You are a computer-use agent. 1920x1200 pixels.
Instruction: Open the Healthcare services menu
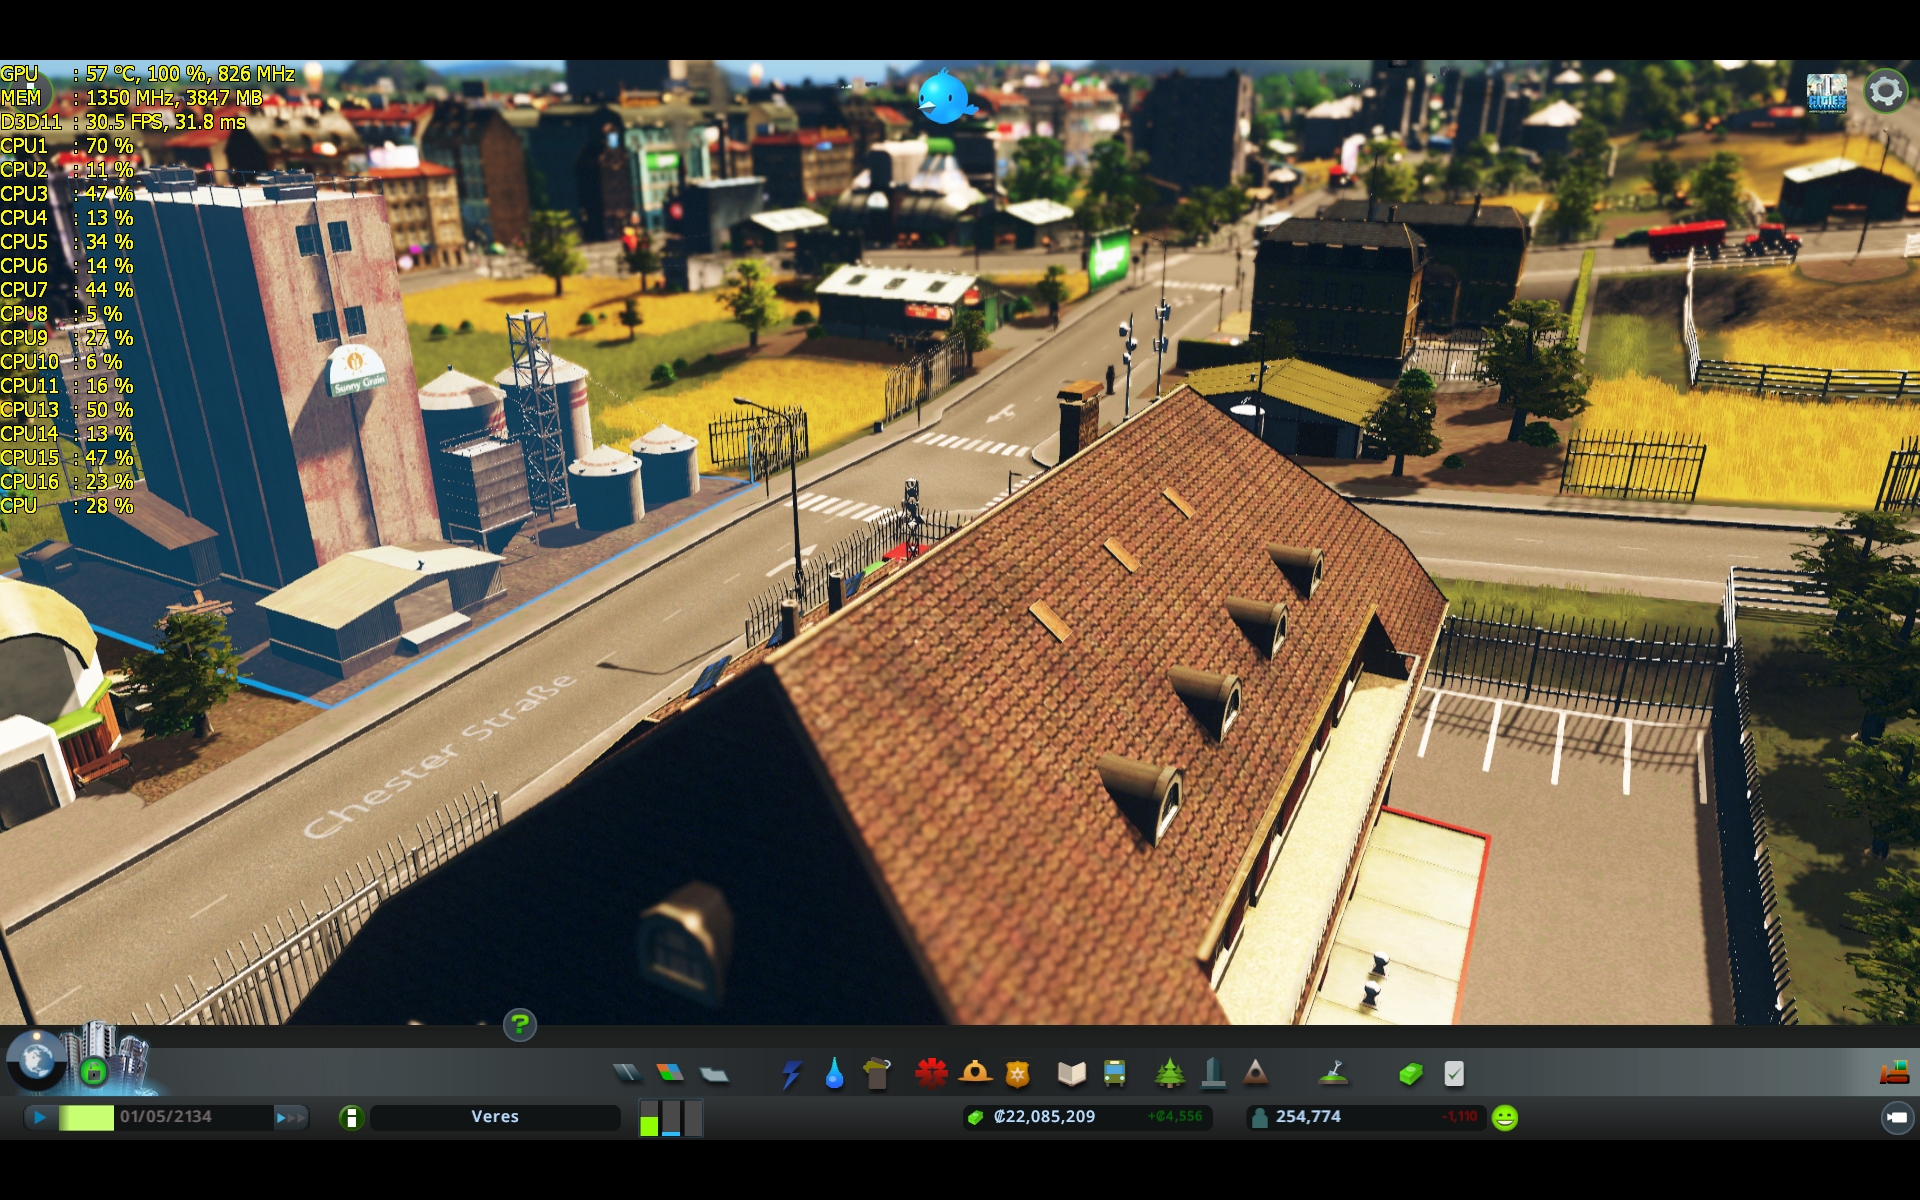931,1074
